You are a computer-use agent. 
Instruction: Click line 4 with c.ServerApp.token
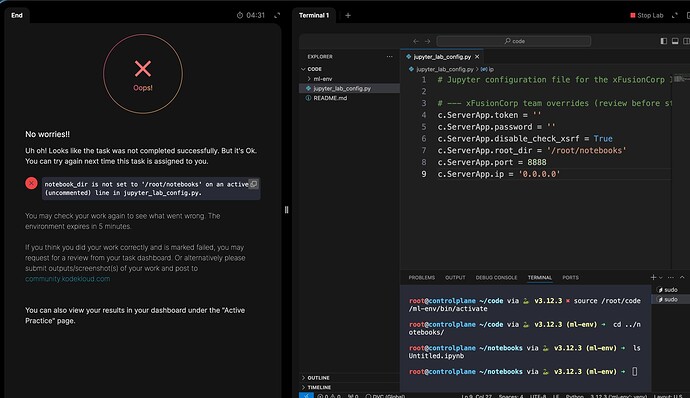coord(489,115)
